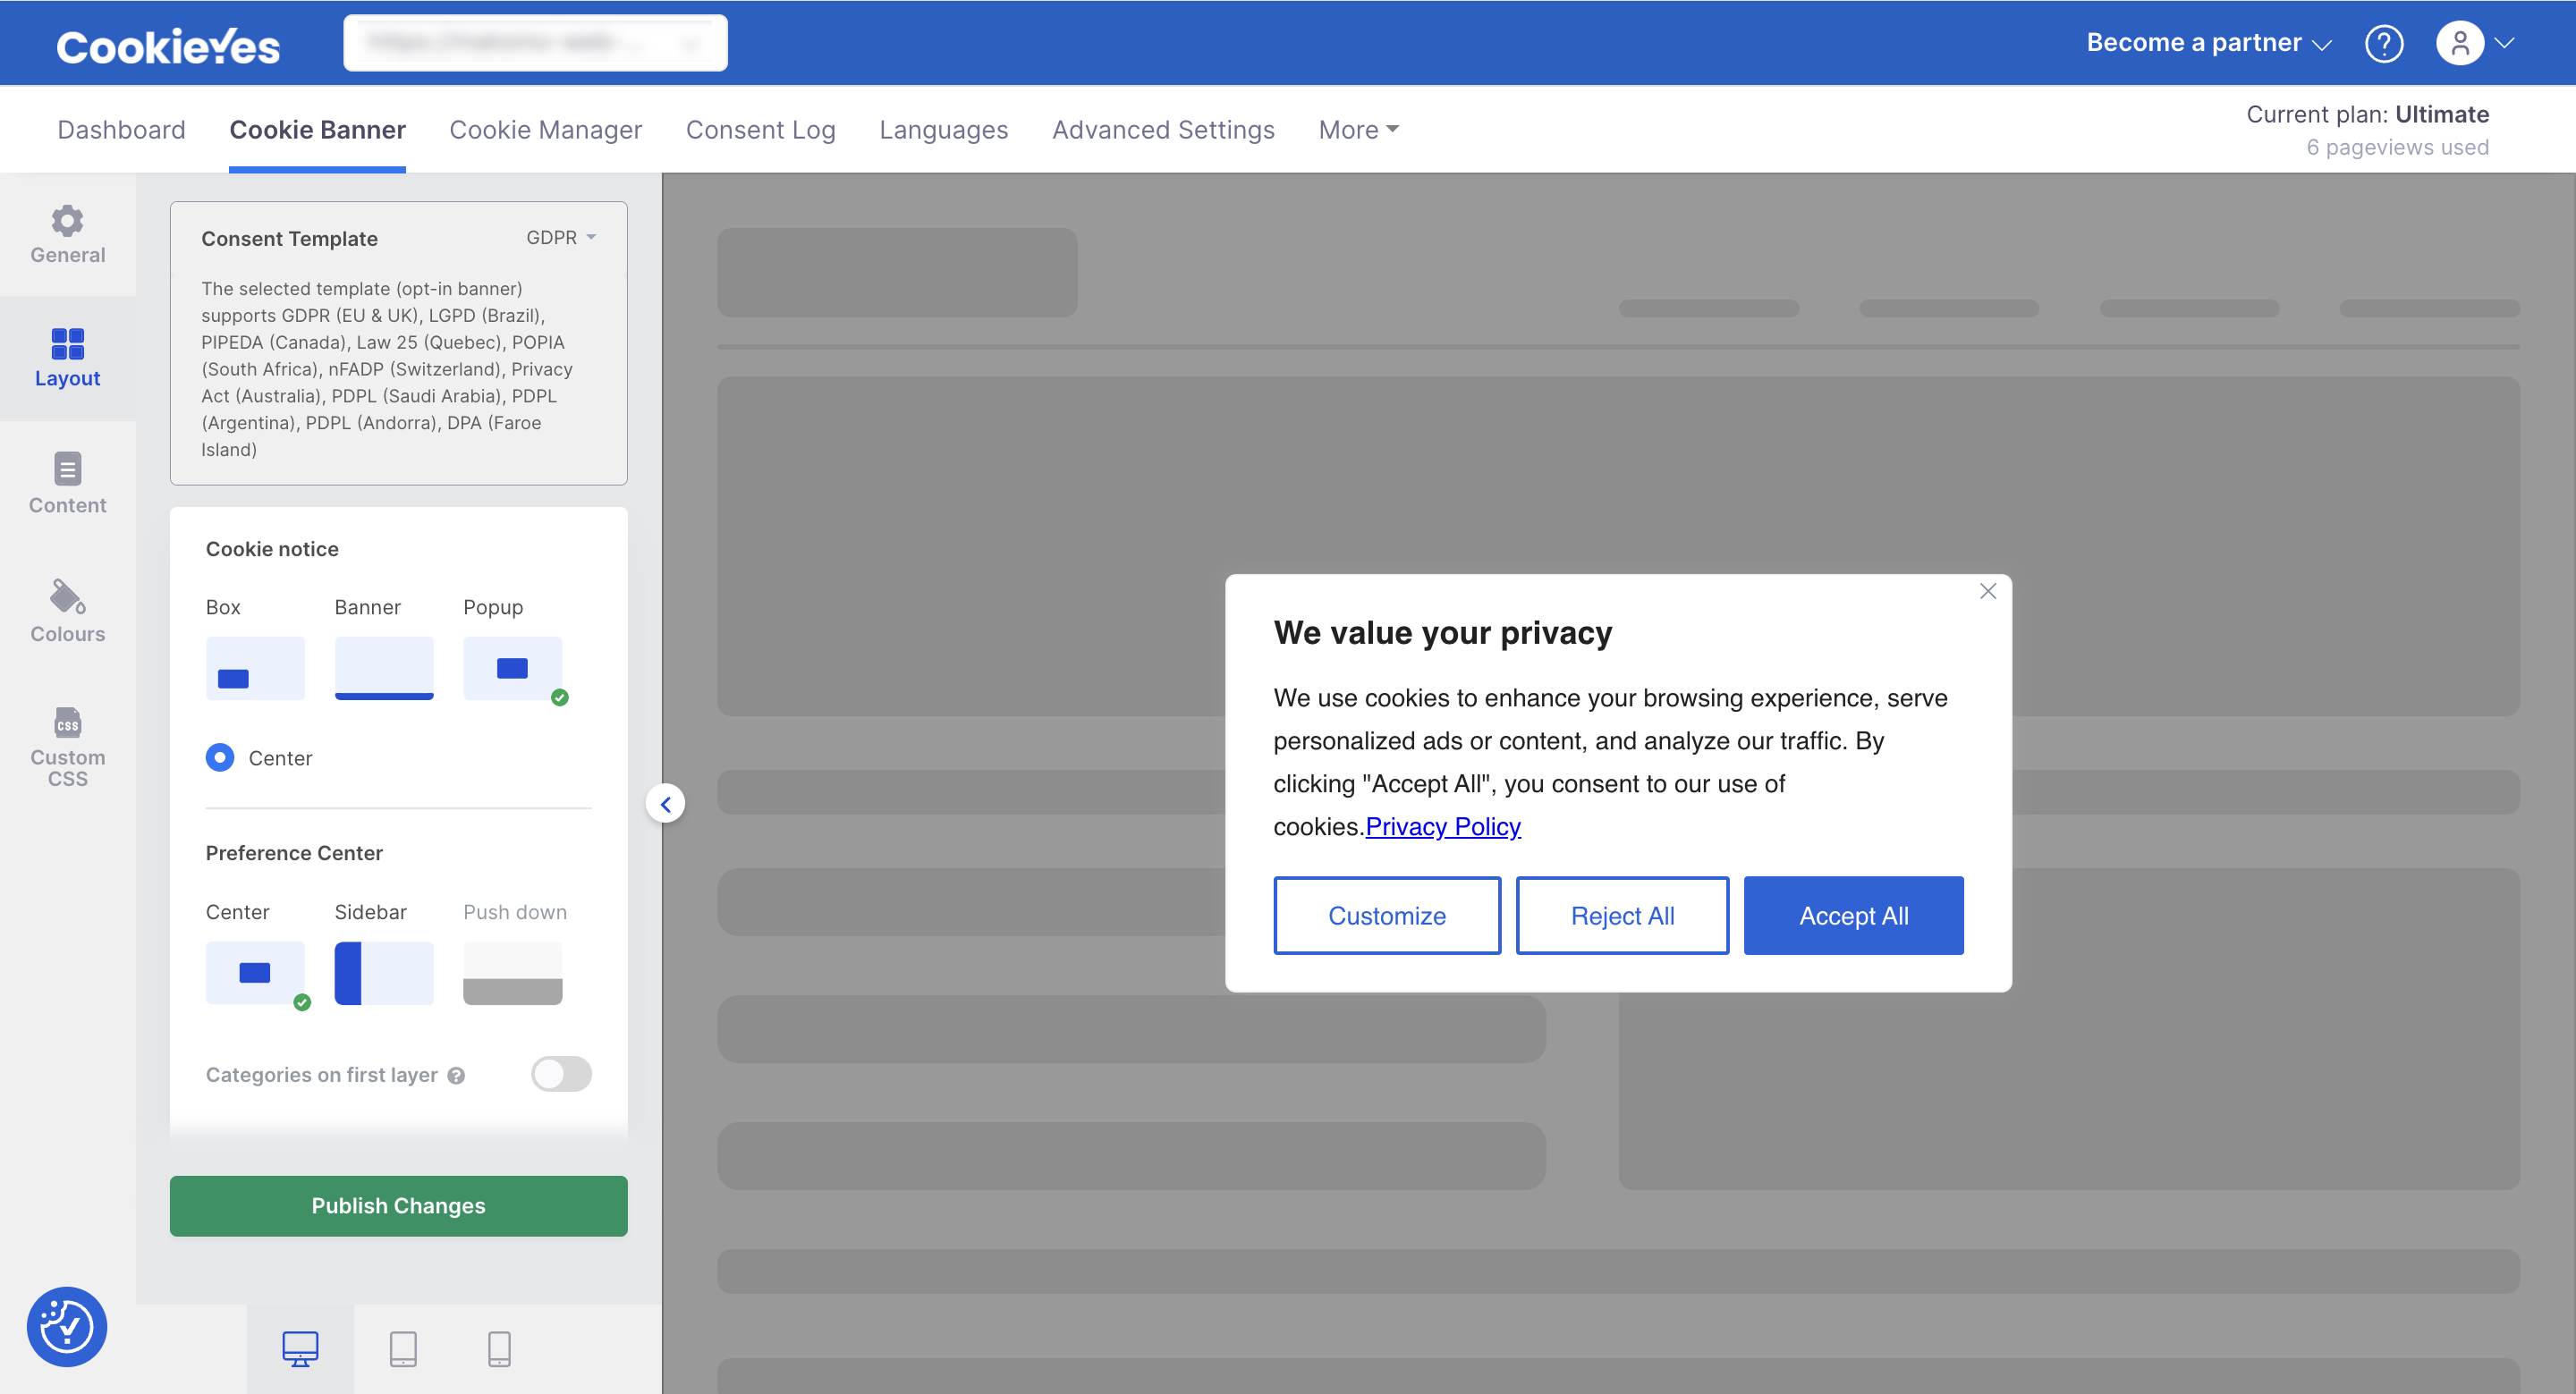
Task: Switch preview to mobile device
Action: click(499, 1348)
